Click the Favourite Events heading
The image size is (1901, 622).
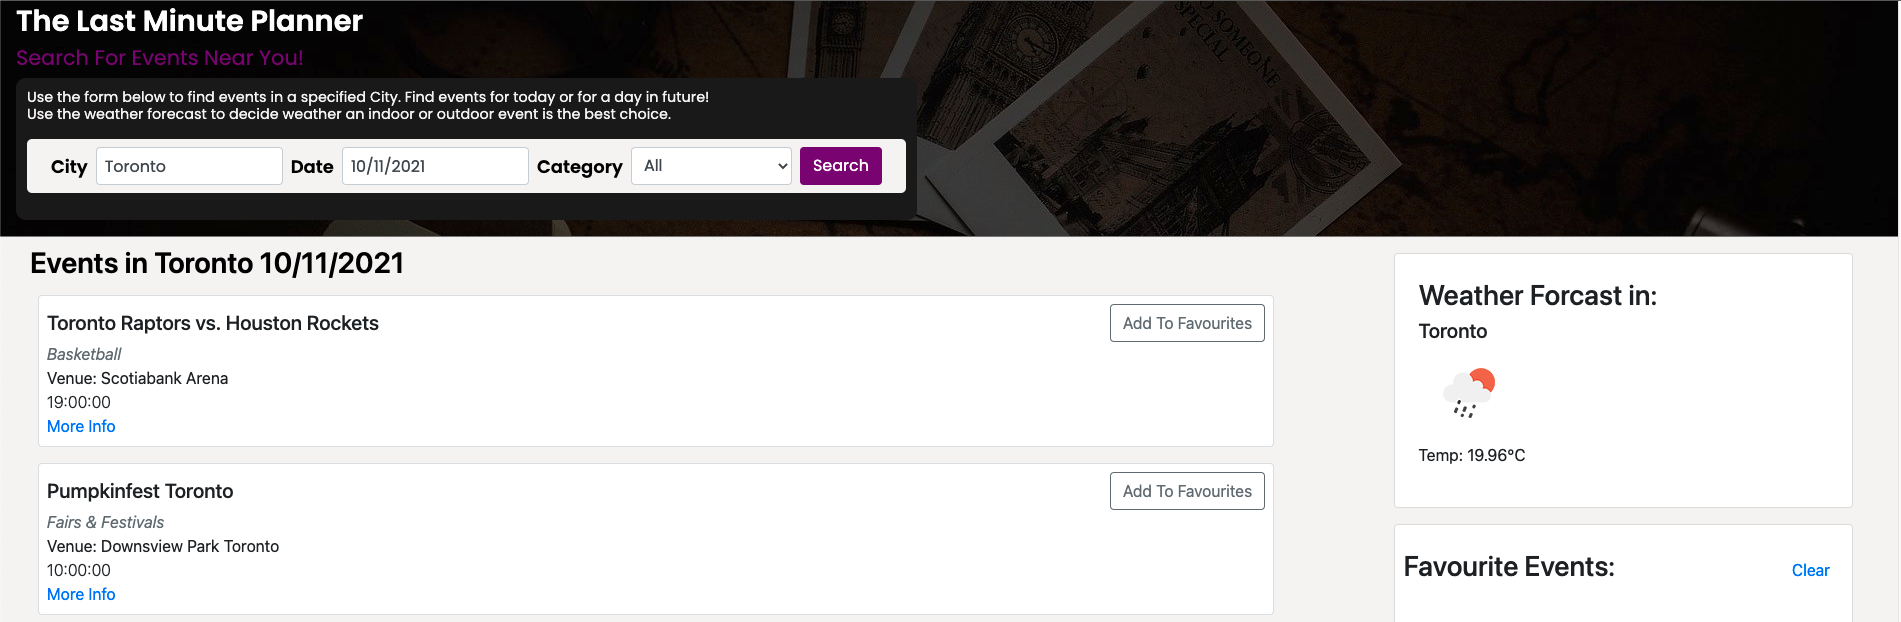(x=1509, y=567)
